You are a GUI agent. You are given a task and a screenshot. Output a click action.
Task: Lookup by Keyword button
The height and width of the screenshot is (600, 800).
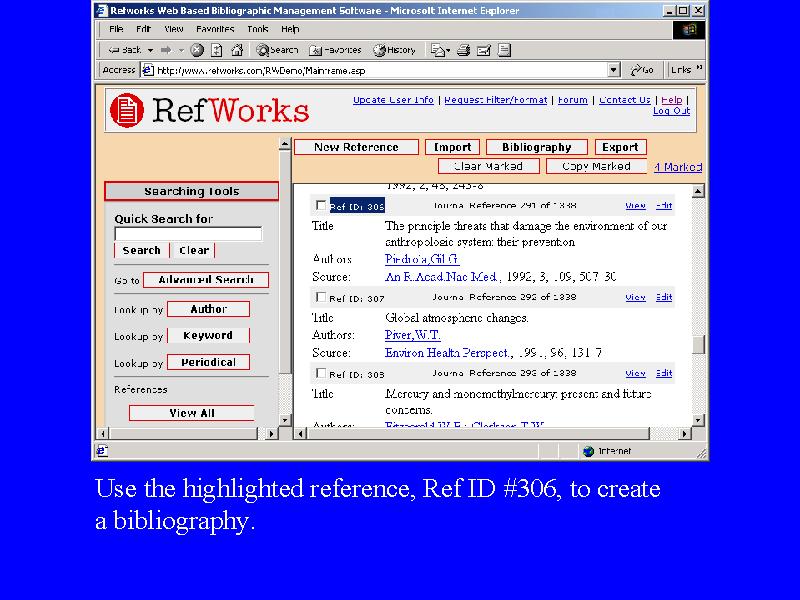(x=208, y=335)
